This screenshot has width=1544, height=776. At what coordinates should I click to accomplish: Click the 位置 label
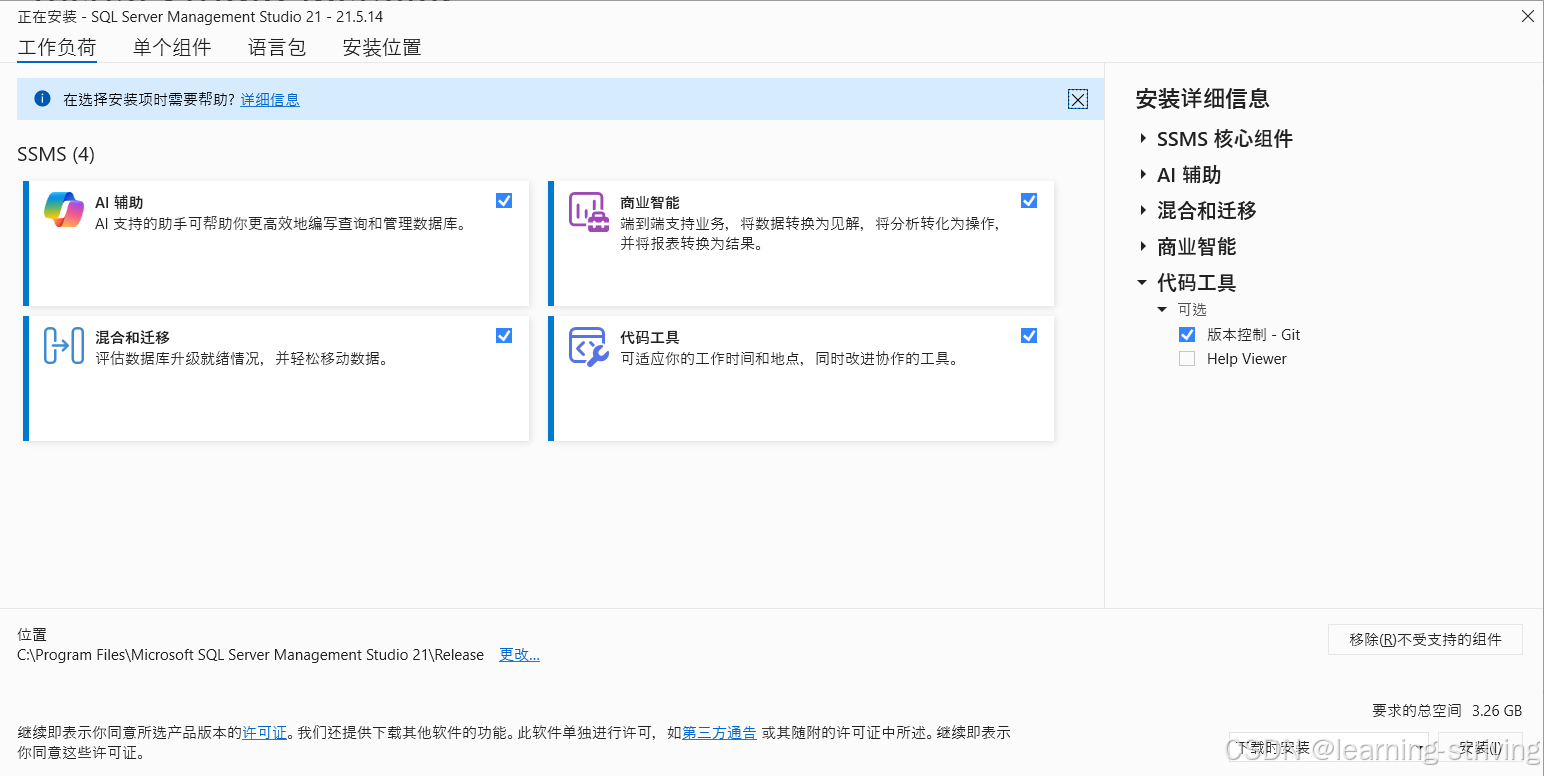(x=32, y=635)
